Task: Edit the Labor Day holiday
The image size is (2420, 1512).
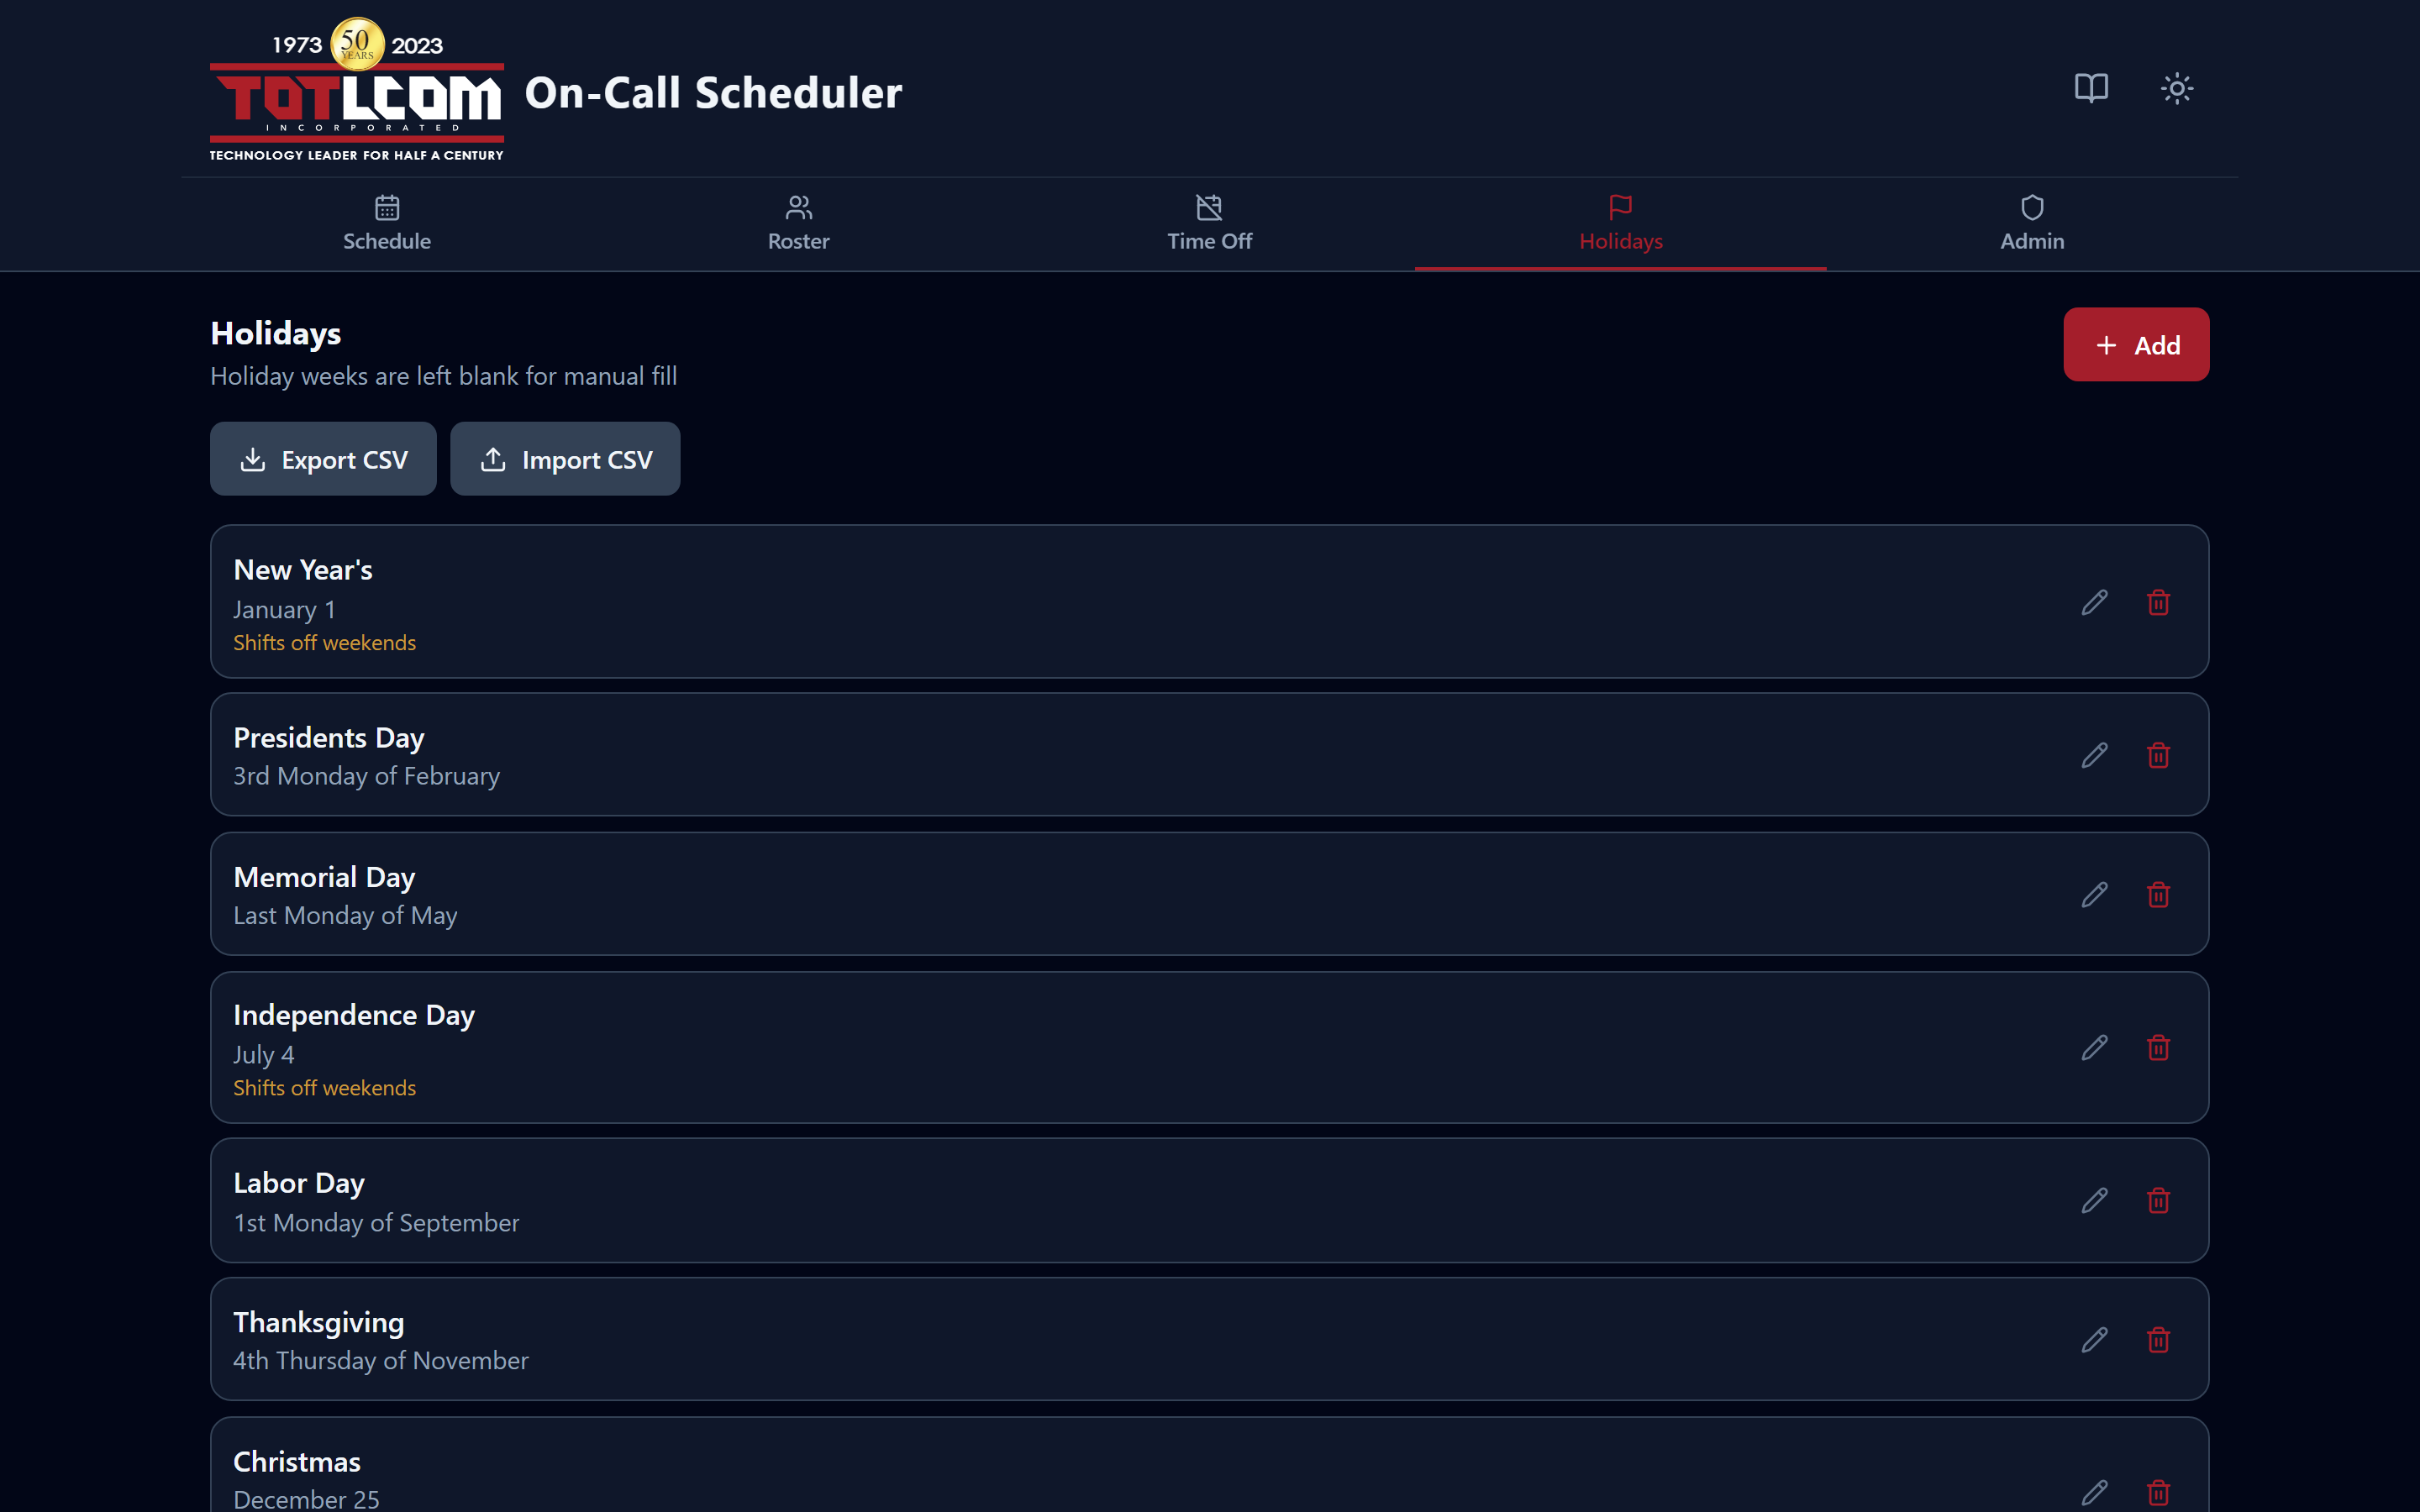Action: pyautogui.click(x=2095, y=1200)
